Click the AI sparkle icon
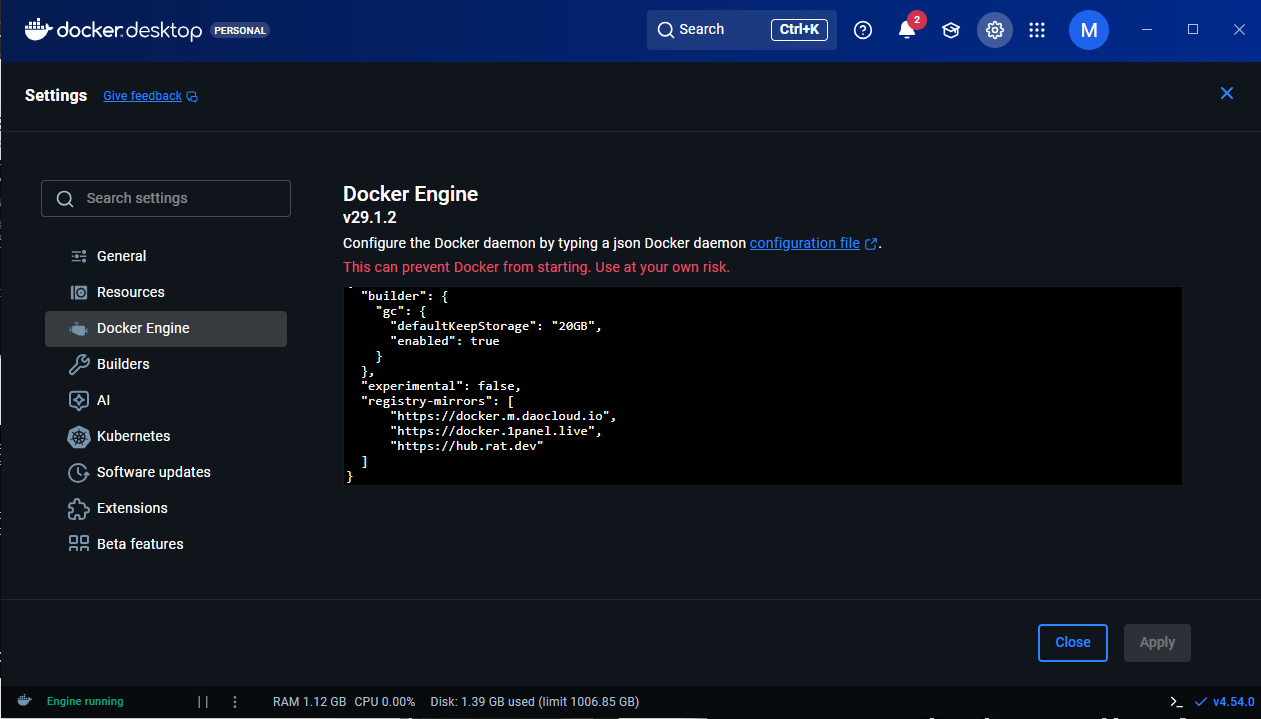 coord(79,400)
